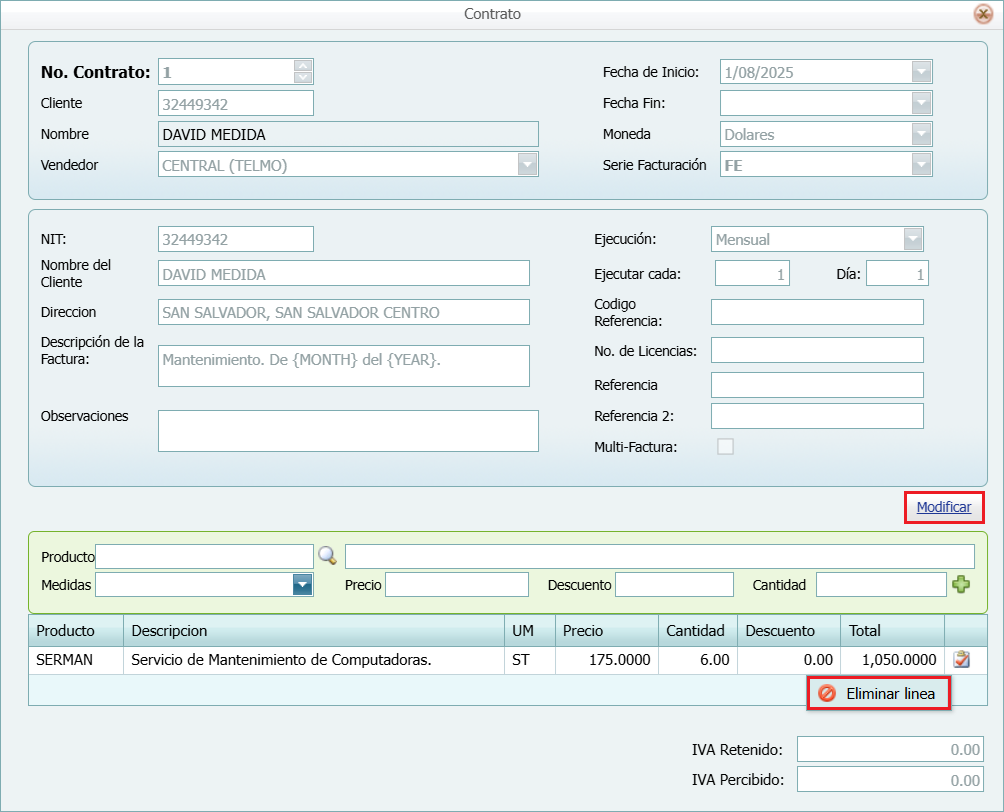1004x812 pixels.
Task: Click the Modificar link
Action: [944, 508]
